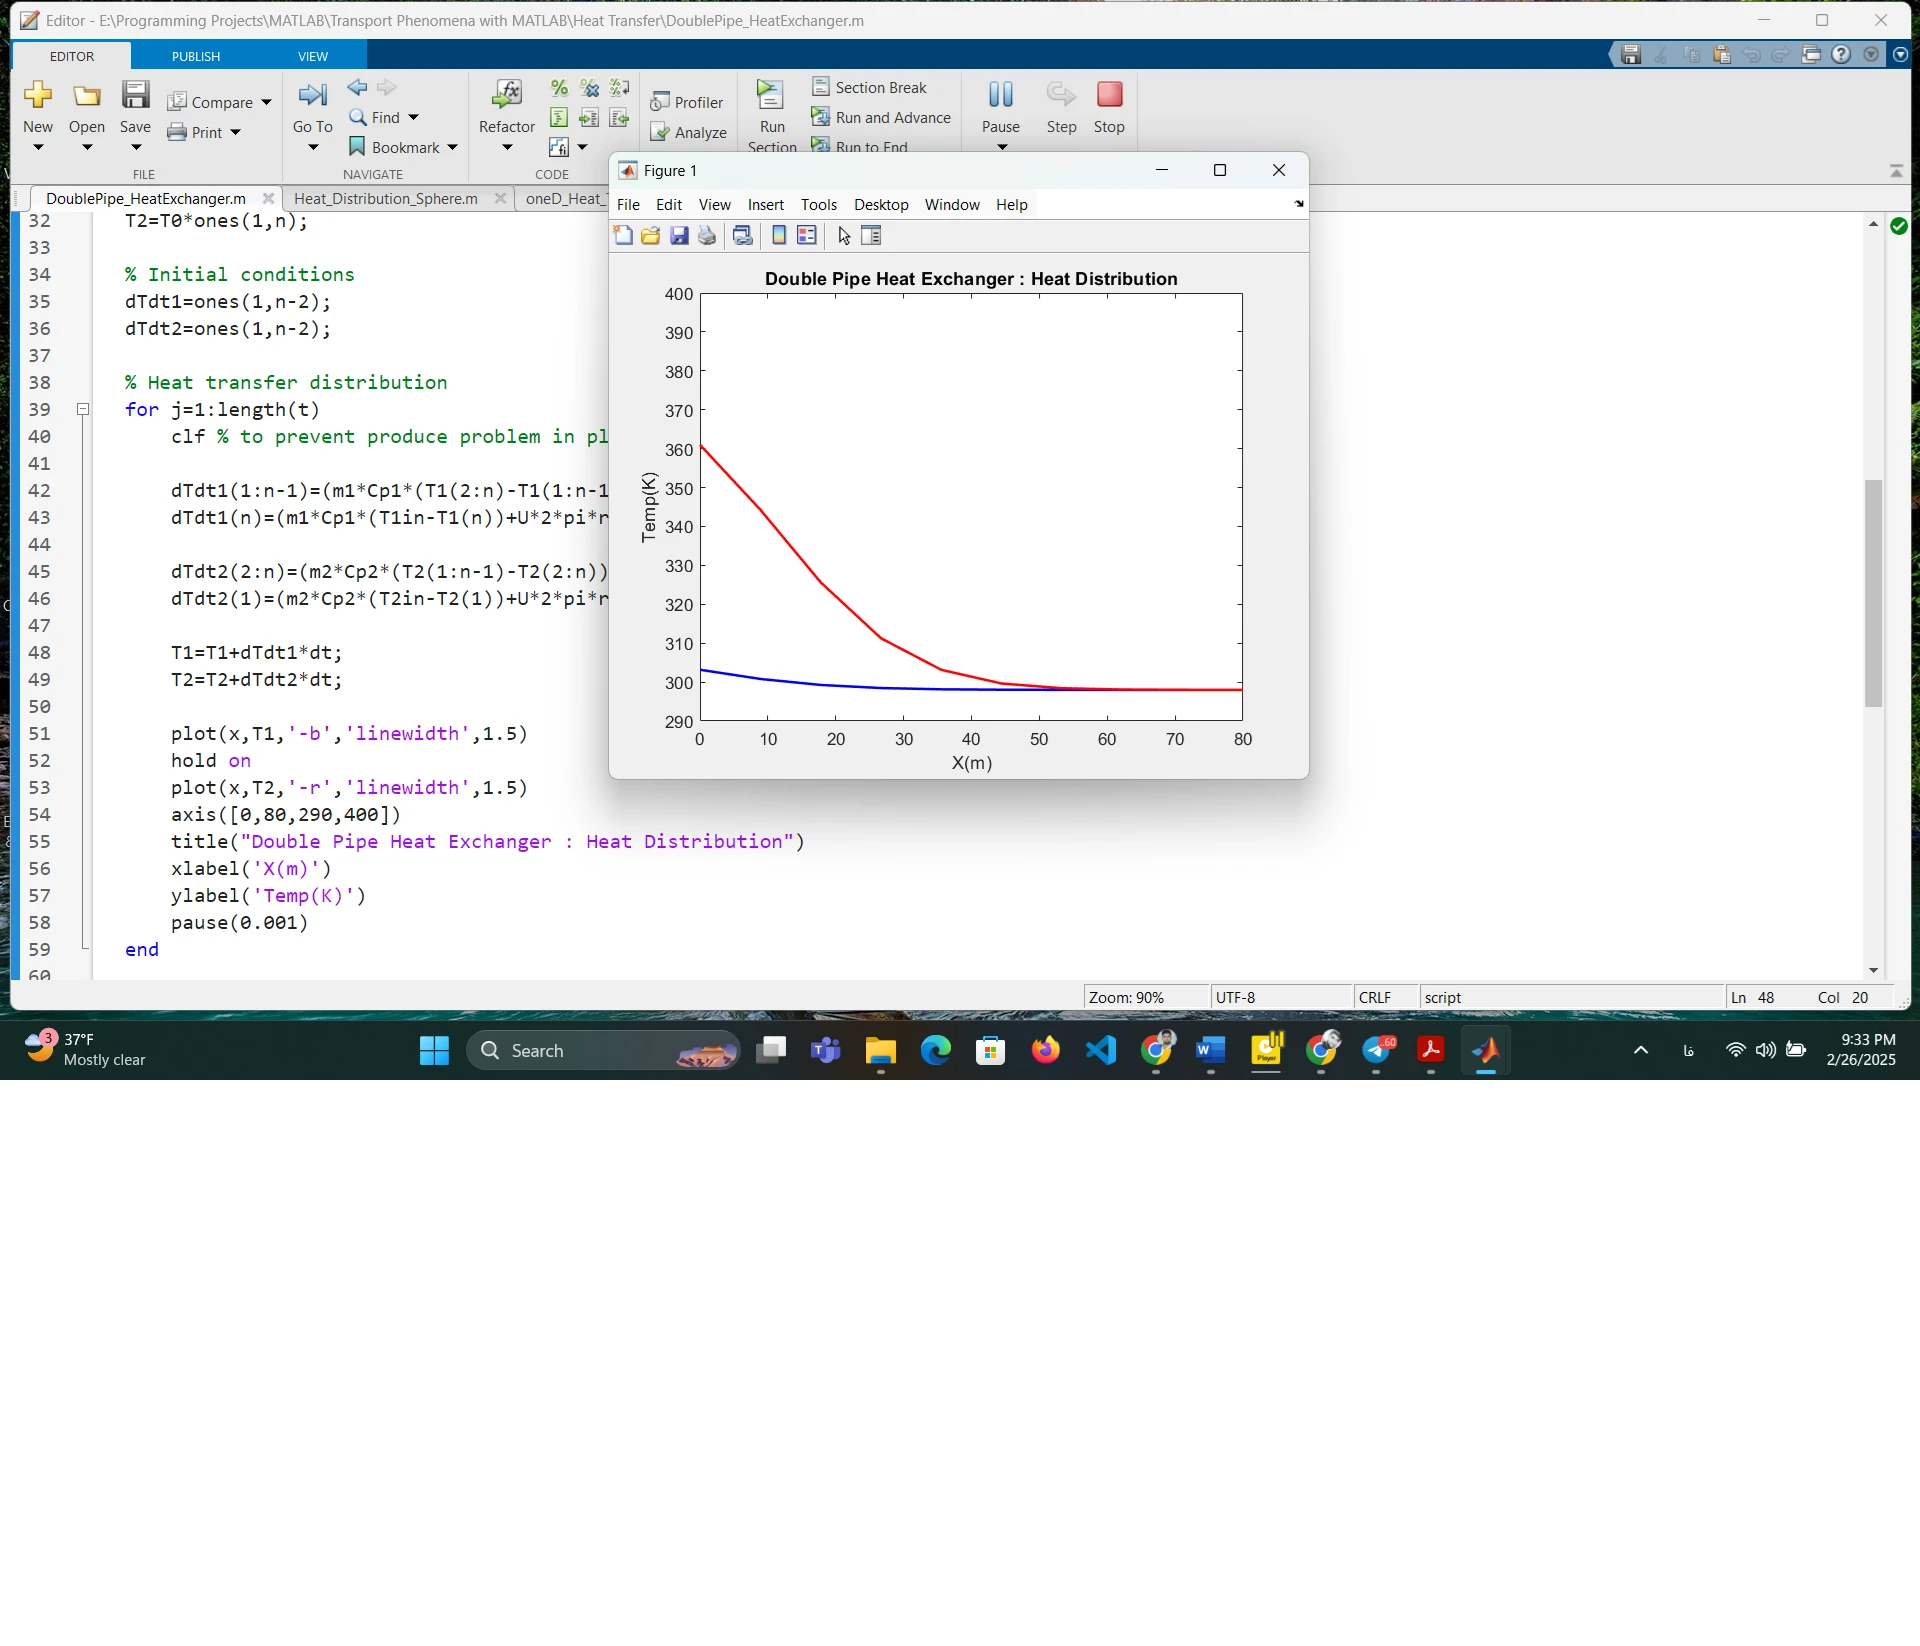Open the Refactor tool
This screenshot has height=1646, width=1920.
click(x=507, y=106)
